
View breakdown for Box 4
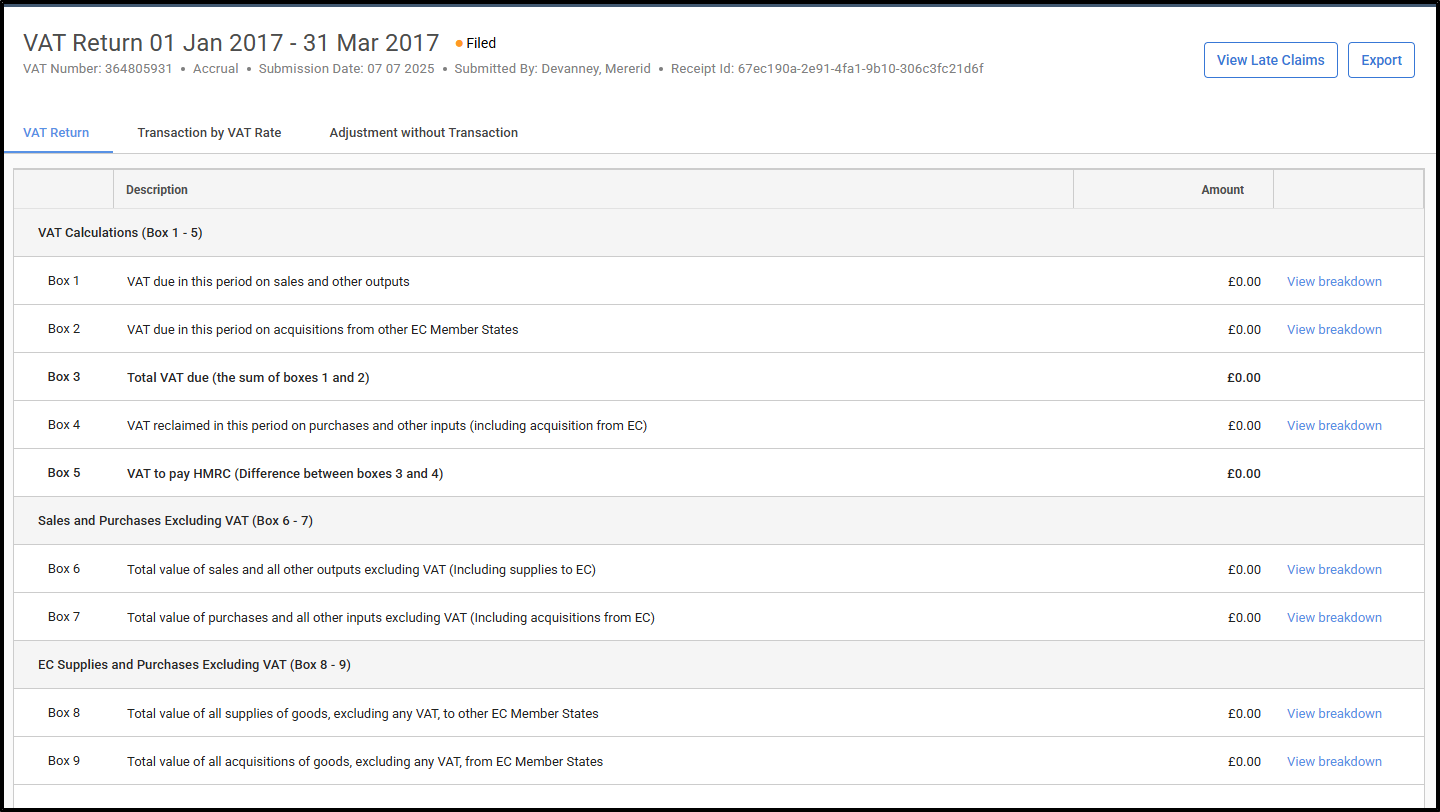coord(1334,425)
